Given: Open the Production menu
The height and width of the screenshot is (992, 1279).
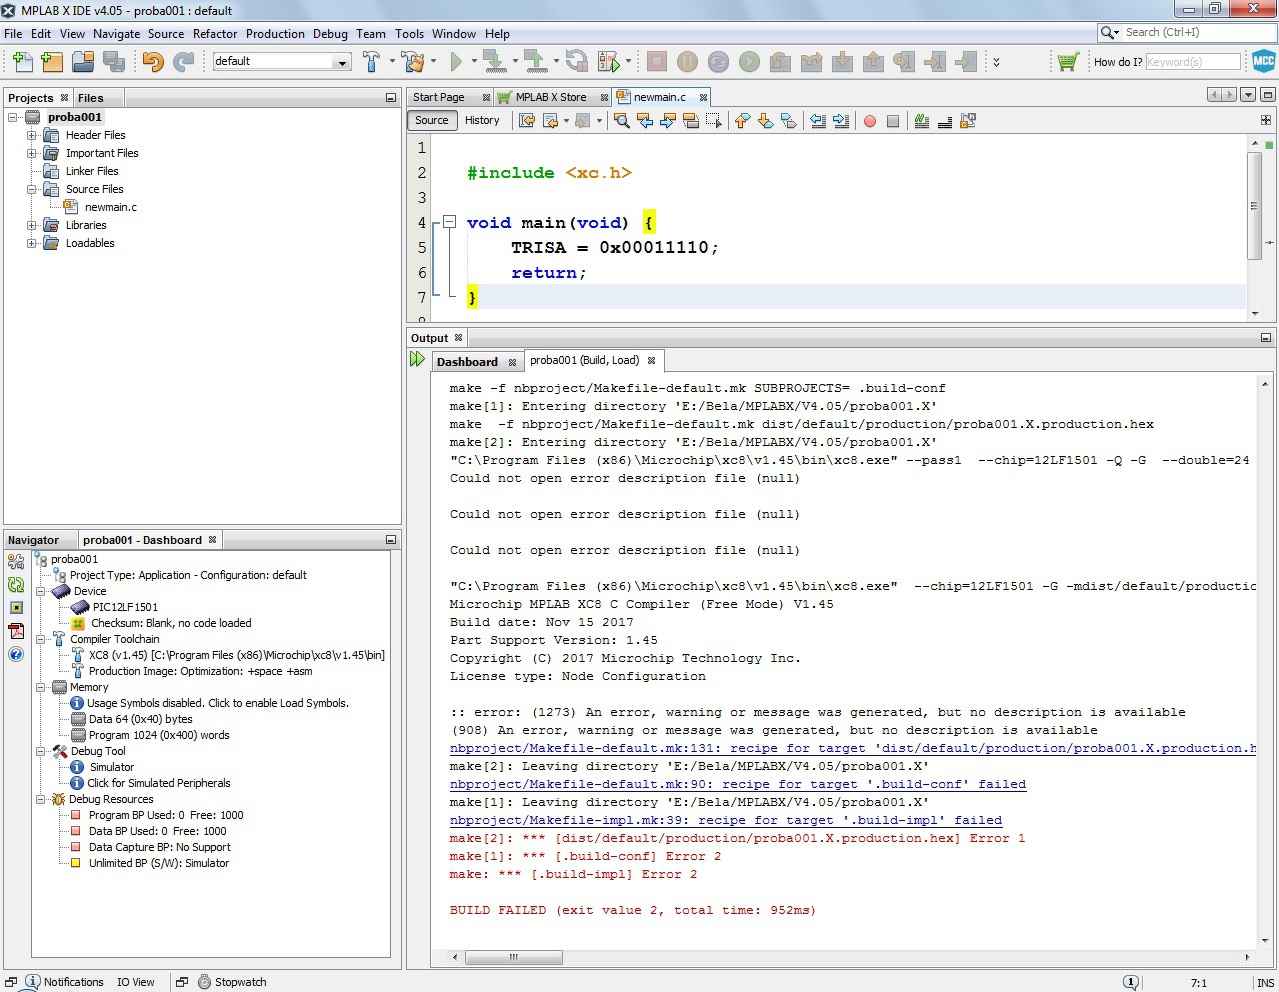Looking at the screenshot, I should pyautogui.click(x=275, y=34).
